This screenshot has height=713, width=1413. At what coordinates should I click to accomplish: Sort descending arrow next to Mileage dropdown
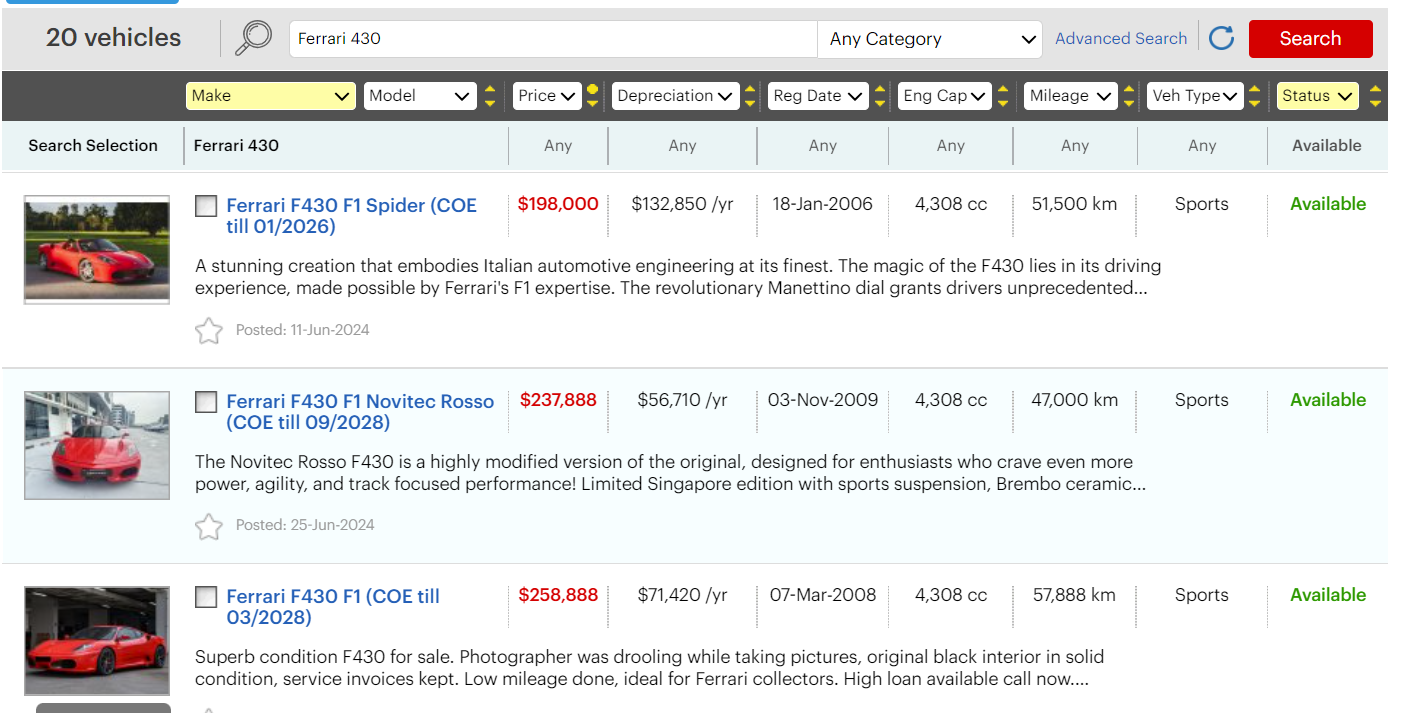pyautogui.click(x=1129, y=103)
